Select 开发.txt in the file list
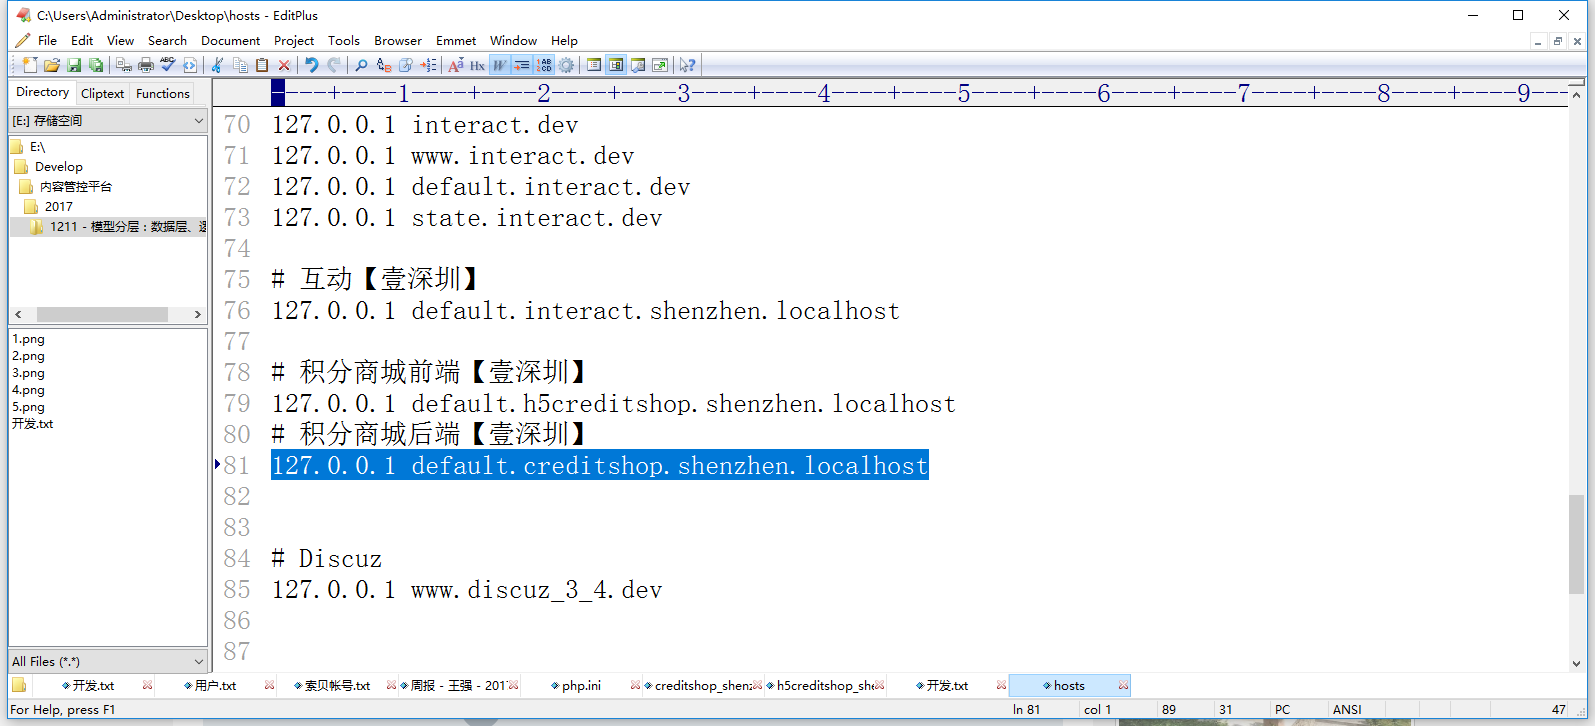The height and width of the screenshot is (726, 1595). [33, 424]
